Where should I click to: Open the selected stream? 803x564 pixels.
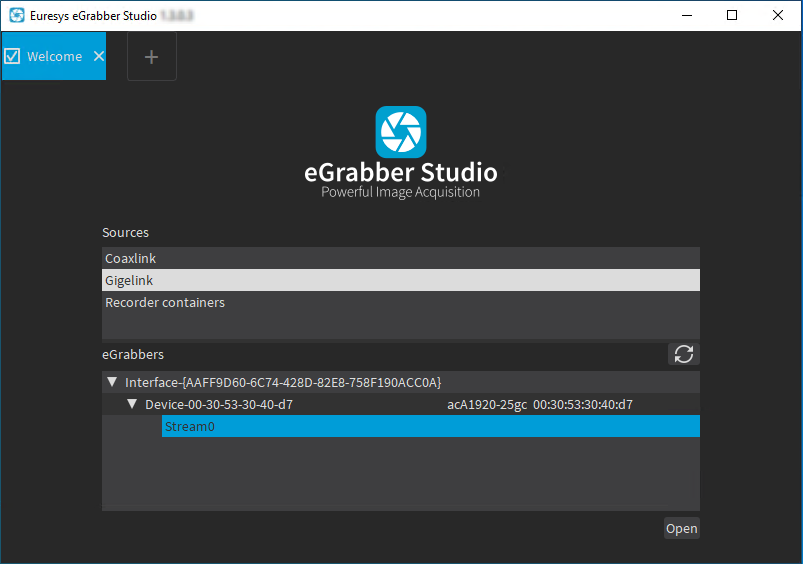[x=682, y=528]
